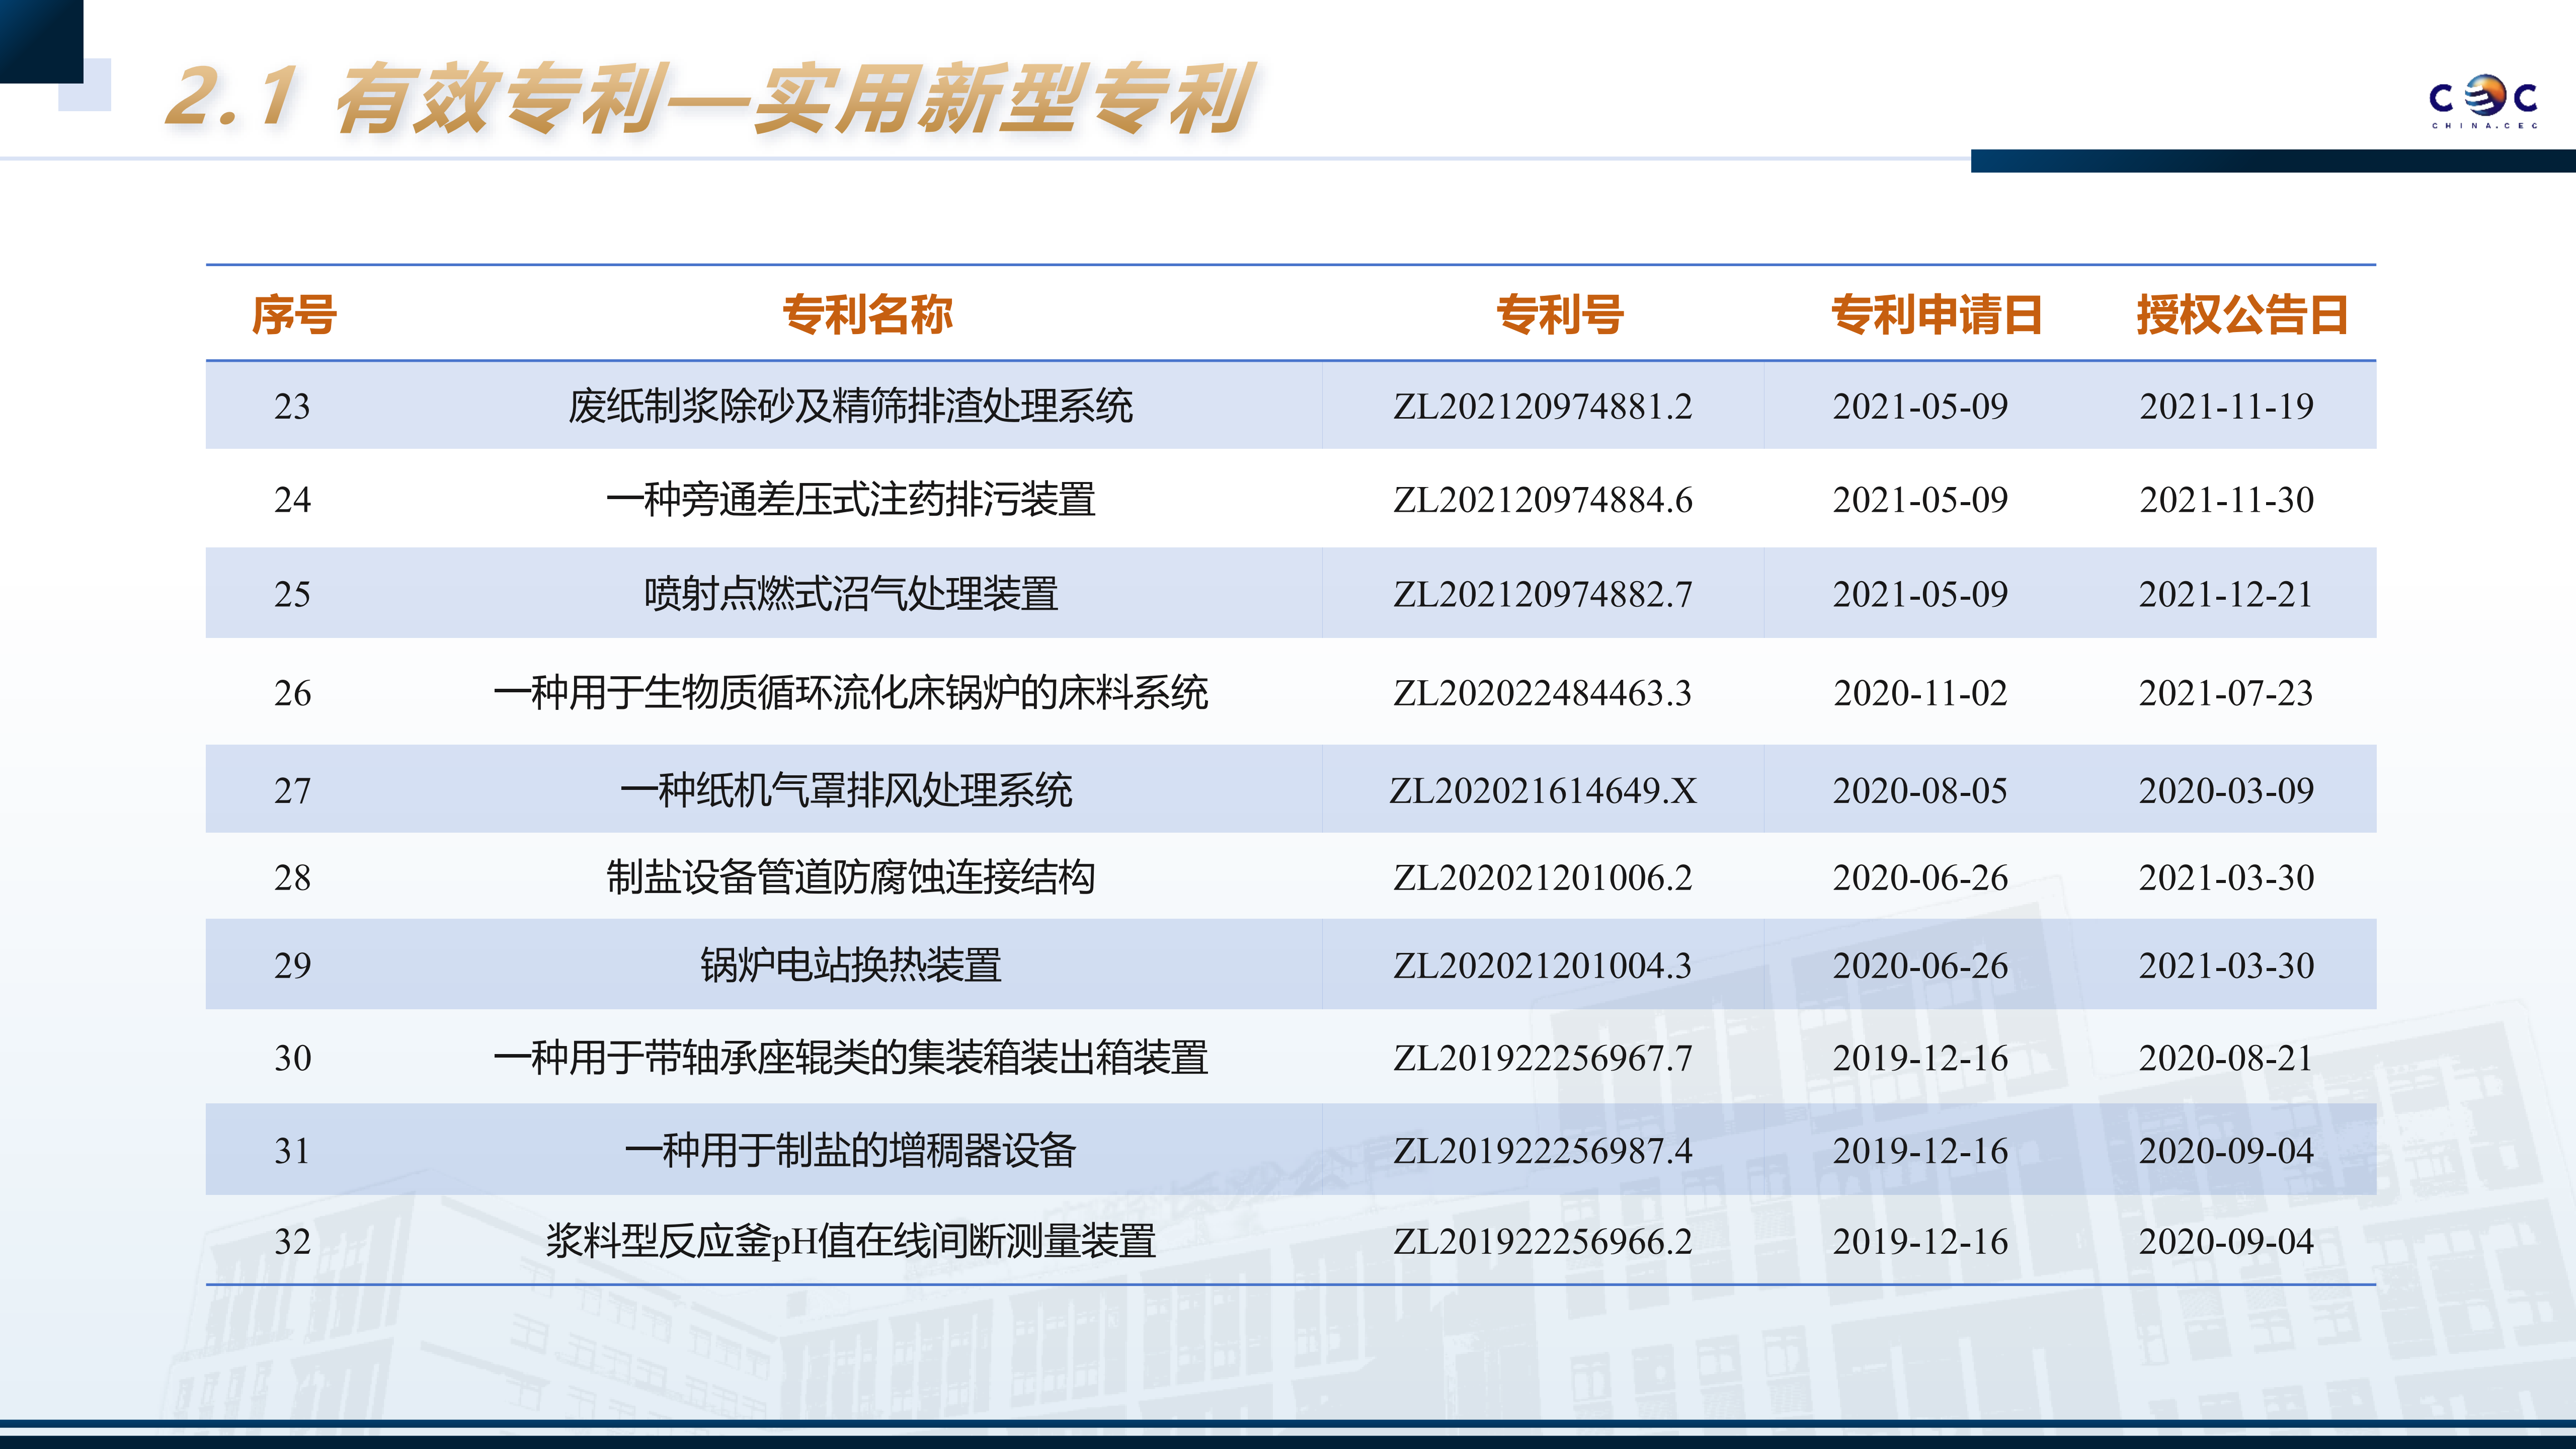Select the 序号 column header

(293, 314)
